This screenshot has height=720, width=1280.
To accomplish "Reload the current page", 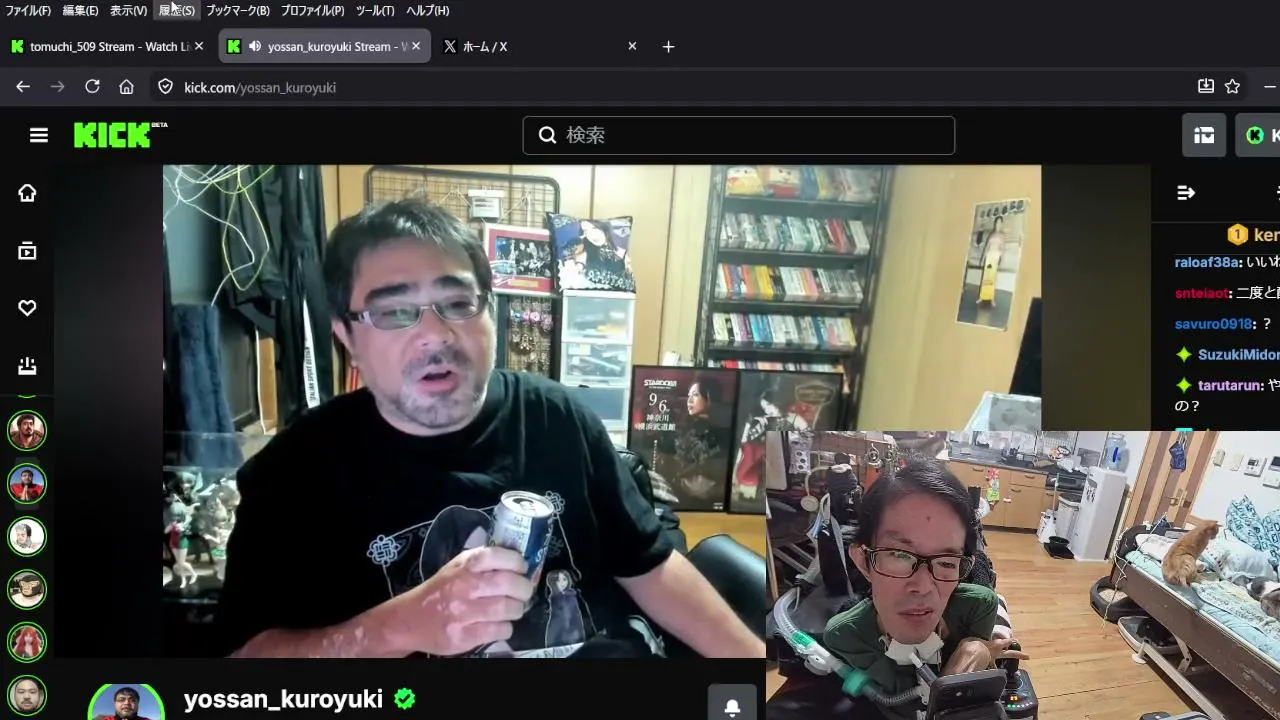I will tap(92, 87).
